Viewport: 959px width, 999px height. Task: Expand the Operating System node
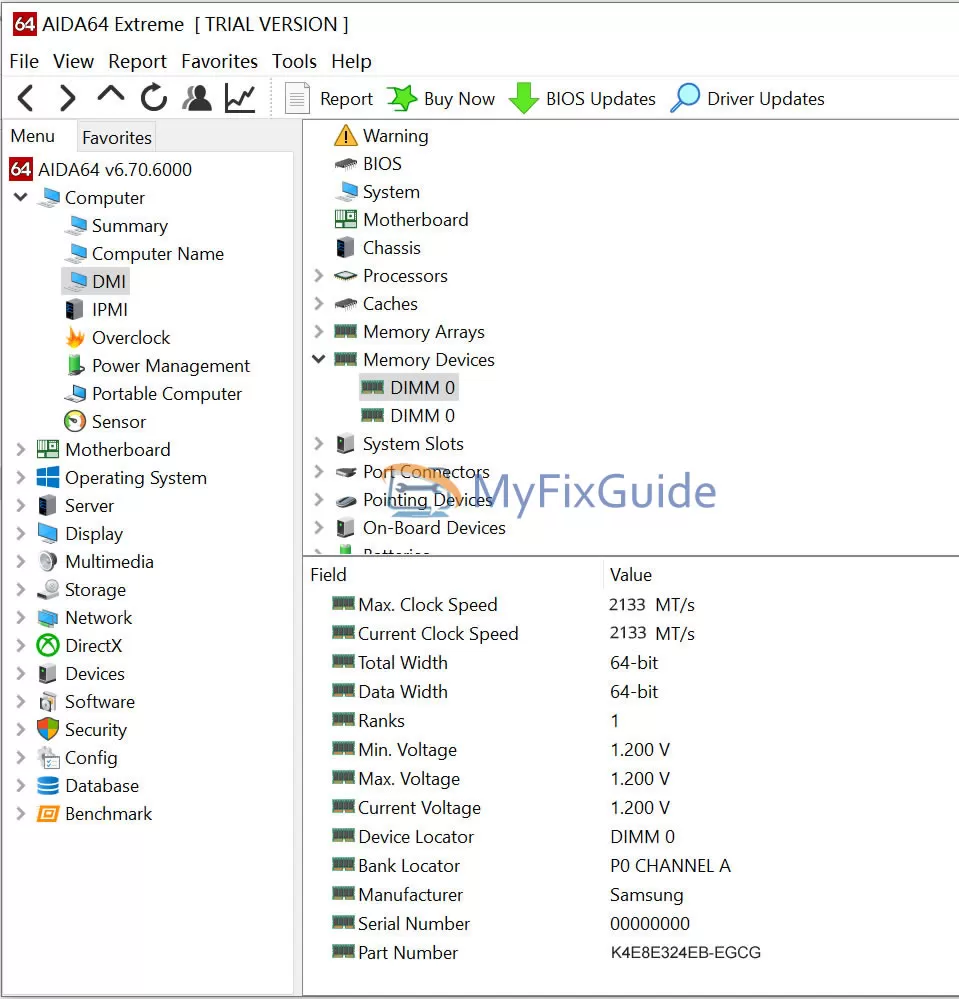pos(21,477)
